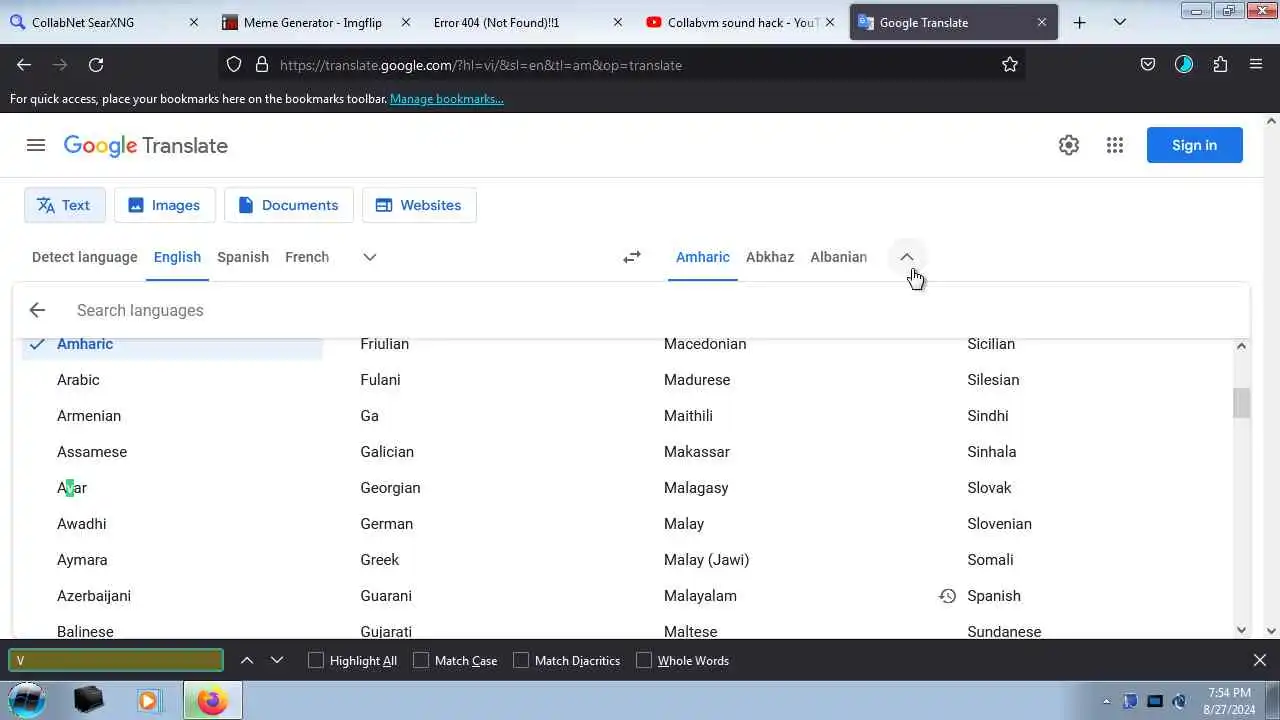1280x720 pixels.
Task: Swap source and target languages
Action: 632,257
